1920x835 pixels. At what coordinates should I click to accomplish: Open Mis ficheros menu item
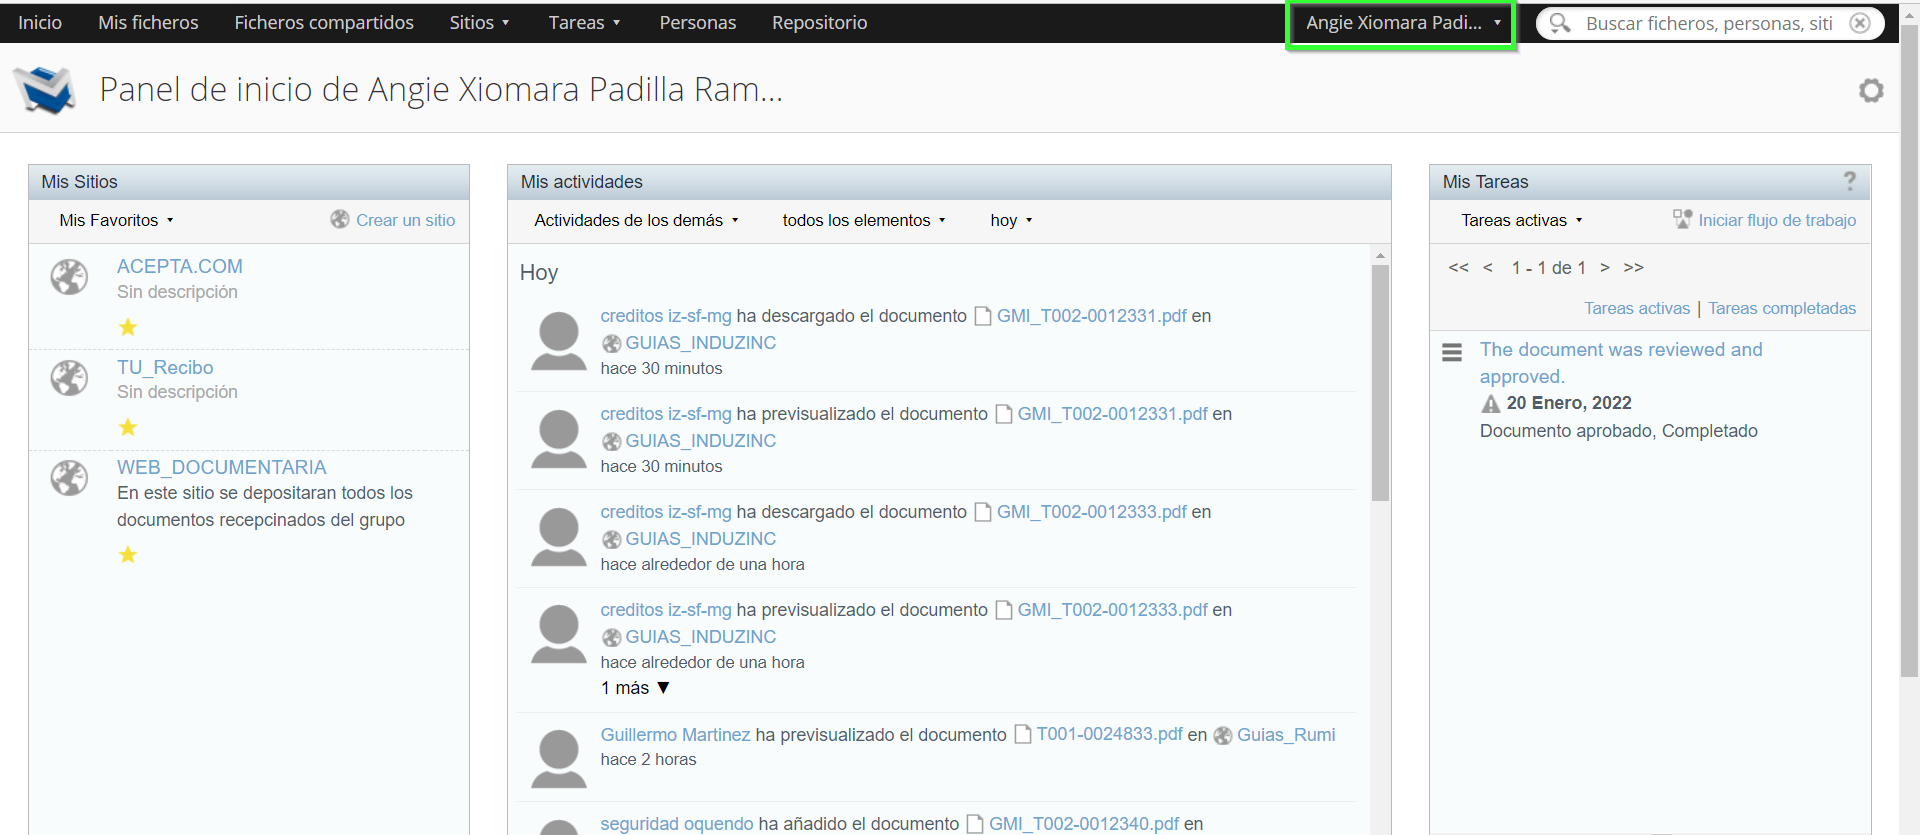[x=148, y=22]
